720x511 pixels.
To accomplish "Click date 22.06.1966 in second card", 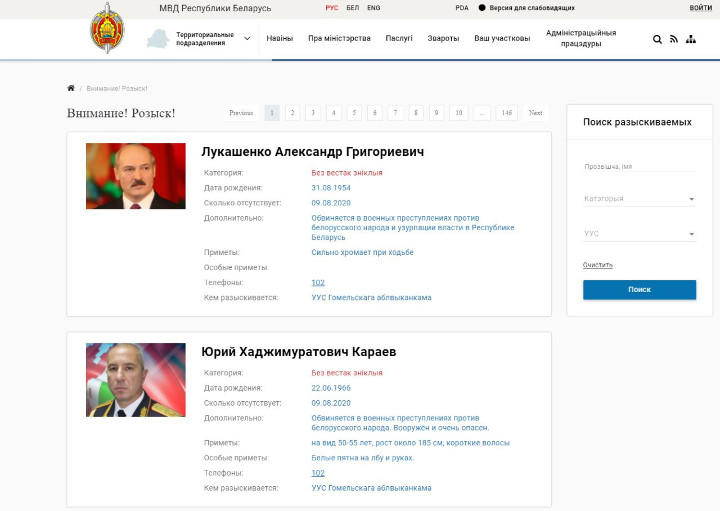I will [x=331, y=388].
